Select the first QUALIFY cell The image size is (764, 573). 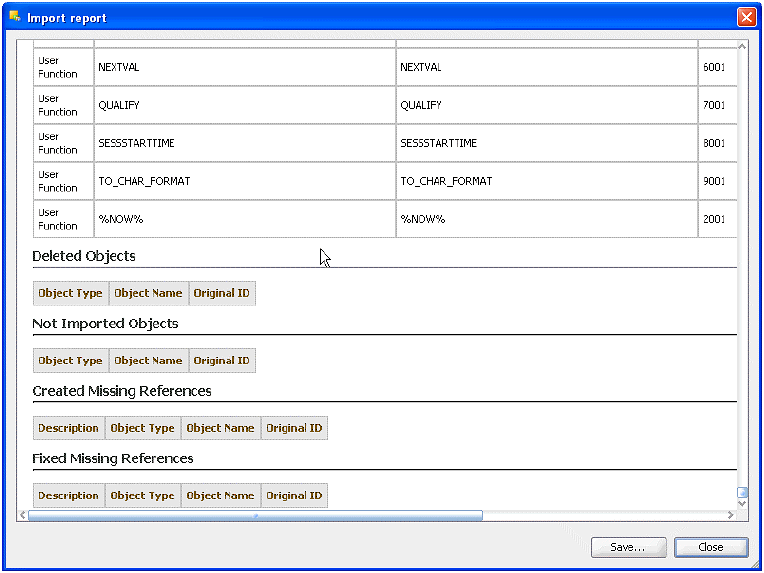coord(245,105)
